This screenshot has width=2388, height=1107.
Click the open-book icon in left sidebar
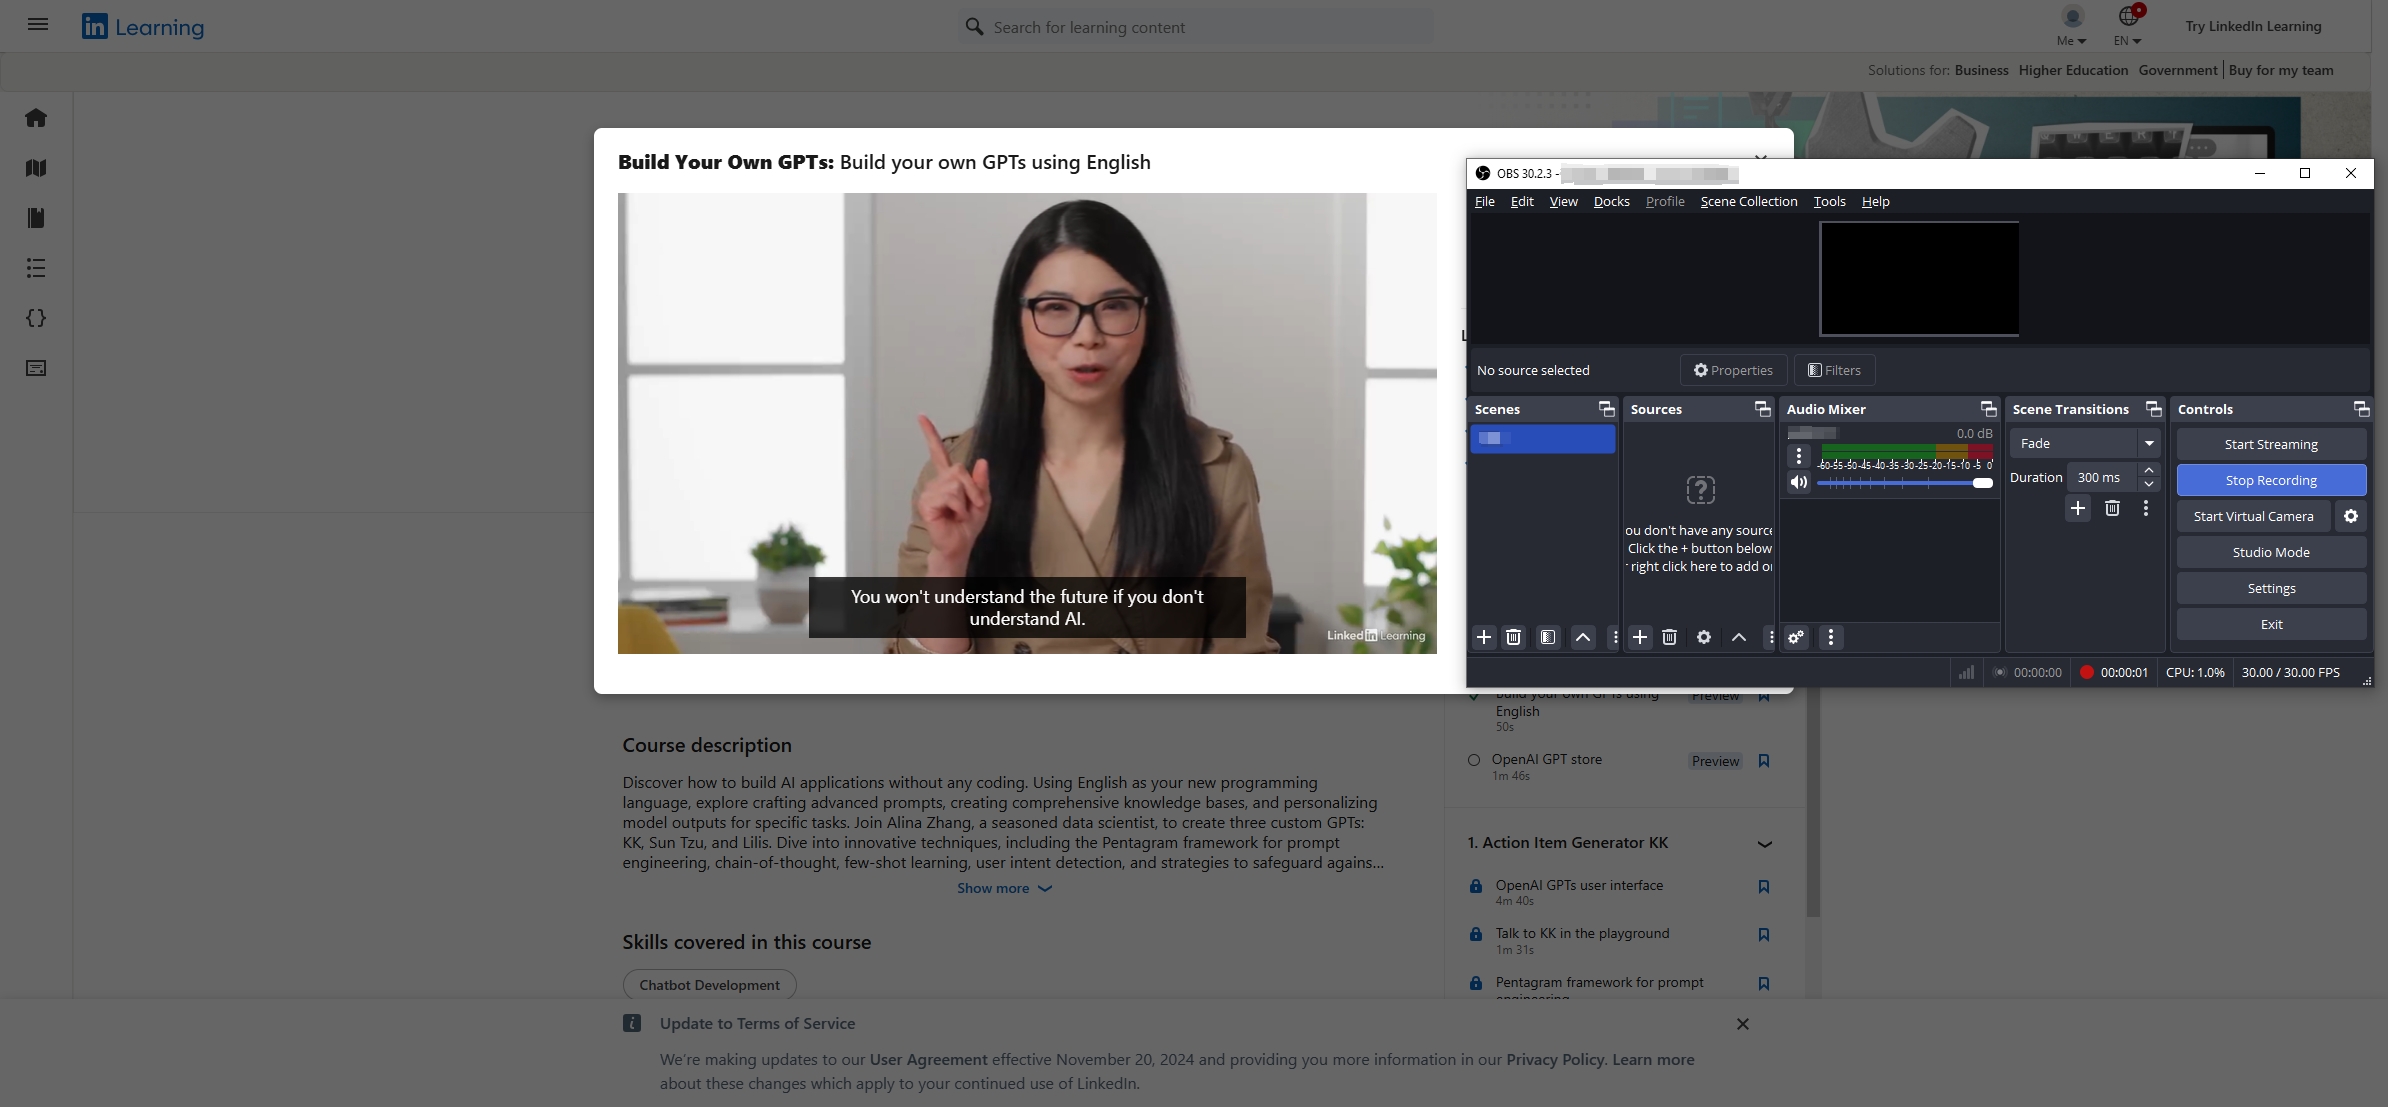[36, 168]
